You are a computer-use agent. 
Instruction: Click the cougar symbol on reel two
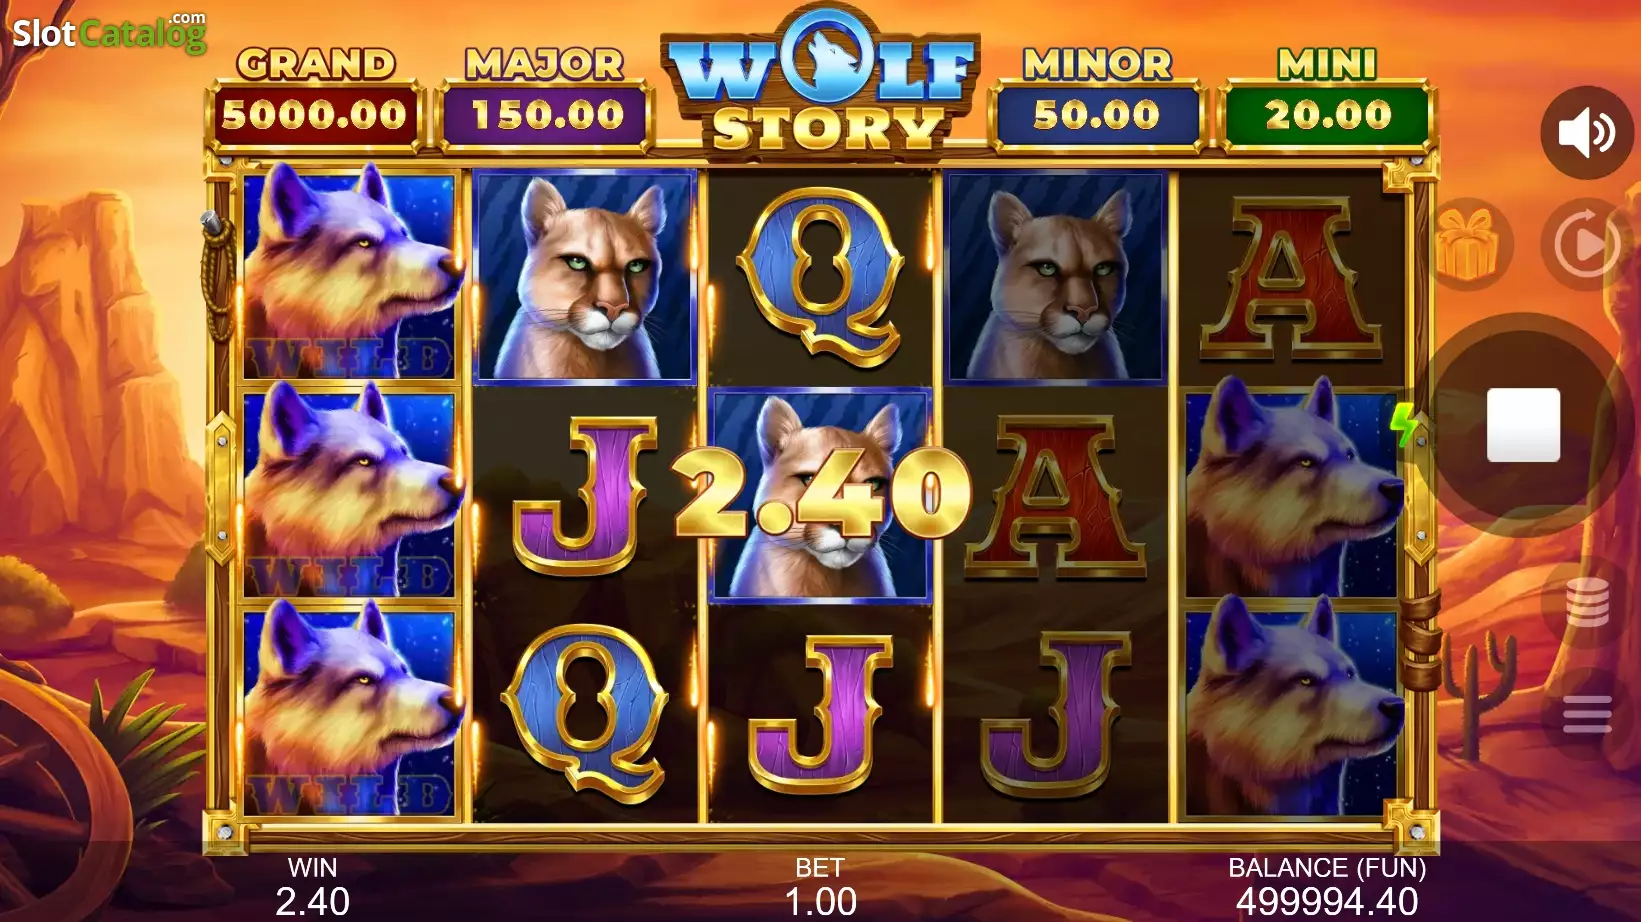tap(585, 277)
